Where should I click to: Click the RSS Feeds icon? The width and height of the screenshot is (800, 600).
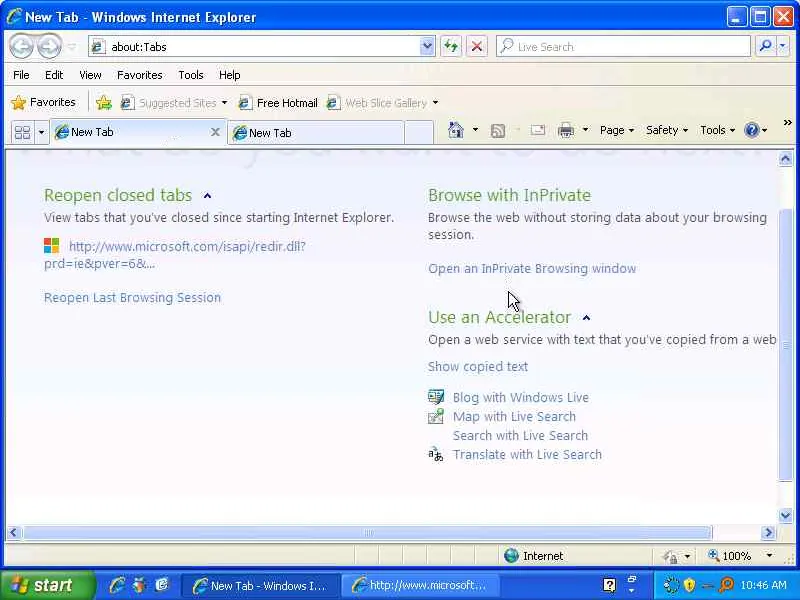497,131
